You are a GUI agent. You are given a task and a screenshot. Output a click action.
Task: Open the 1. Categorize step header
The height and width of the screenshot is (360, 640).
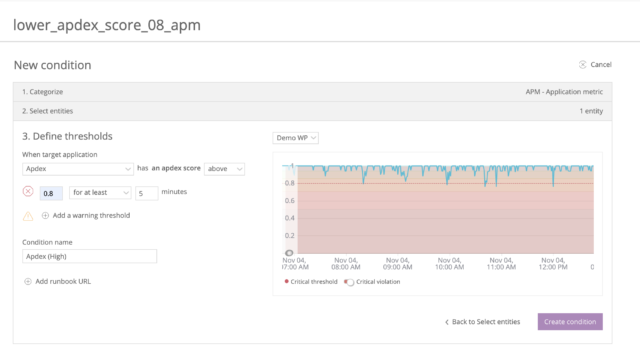(x=313, y=92)
